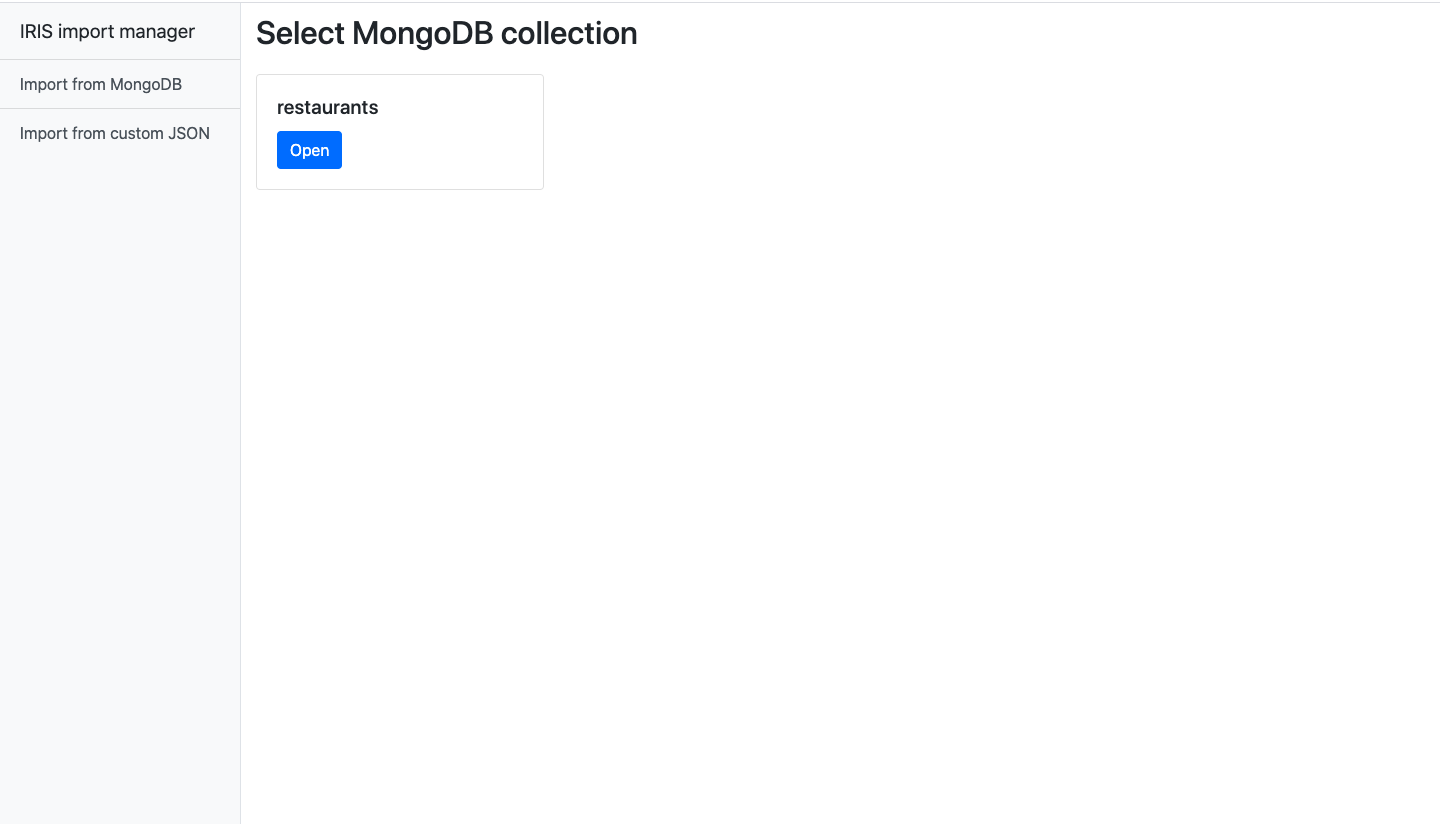The image size is (1440, 824).
Task: Select Import from custom JSON
Action: [x=115, y=133]
